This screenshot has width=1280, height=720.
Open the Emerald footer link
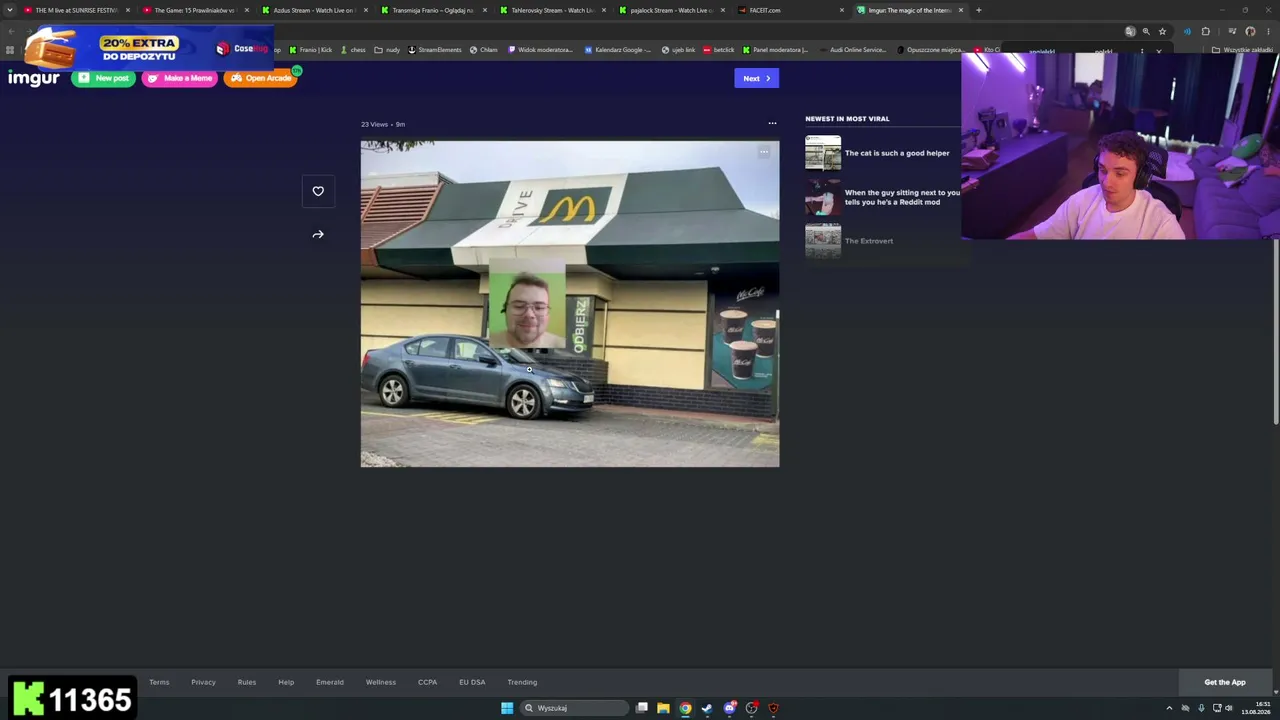330,682
